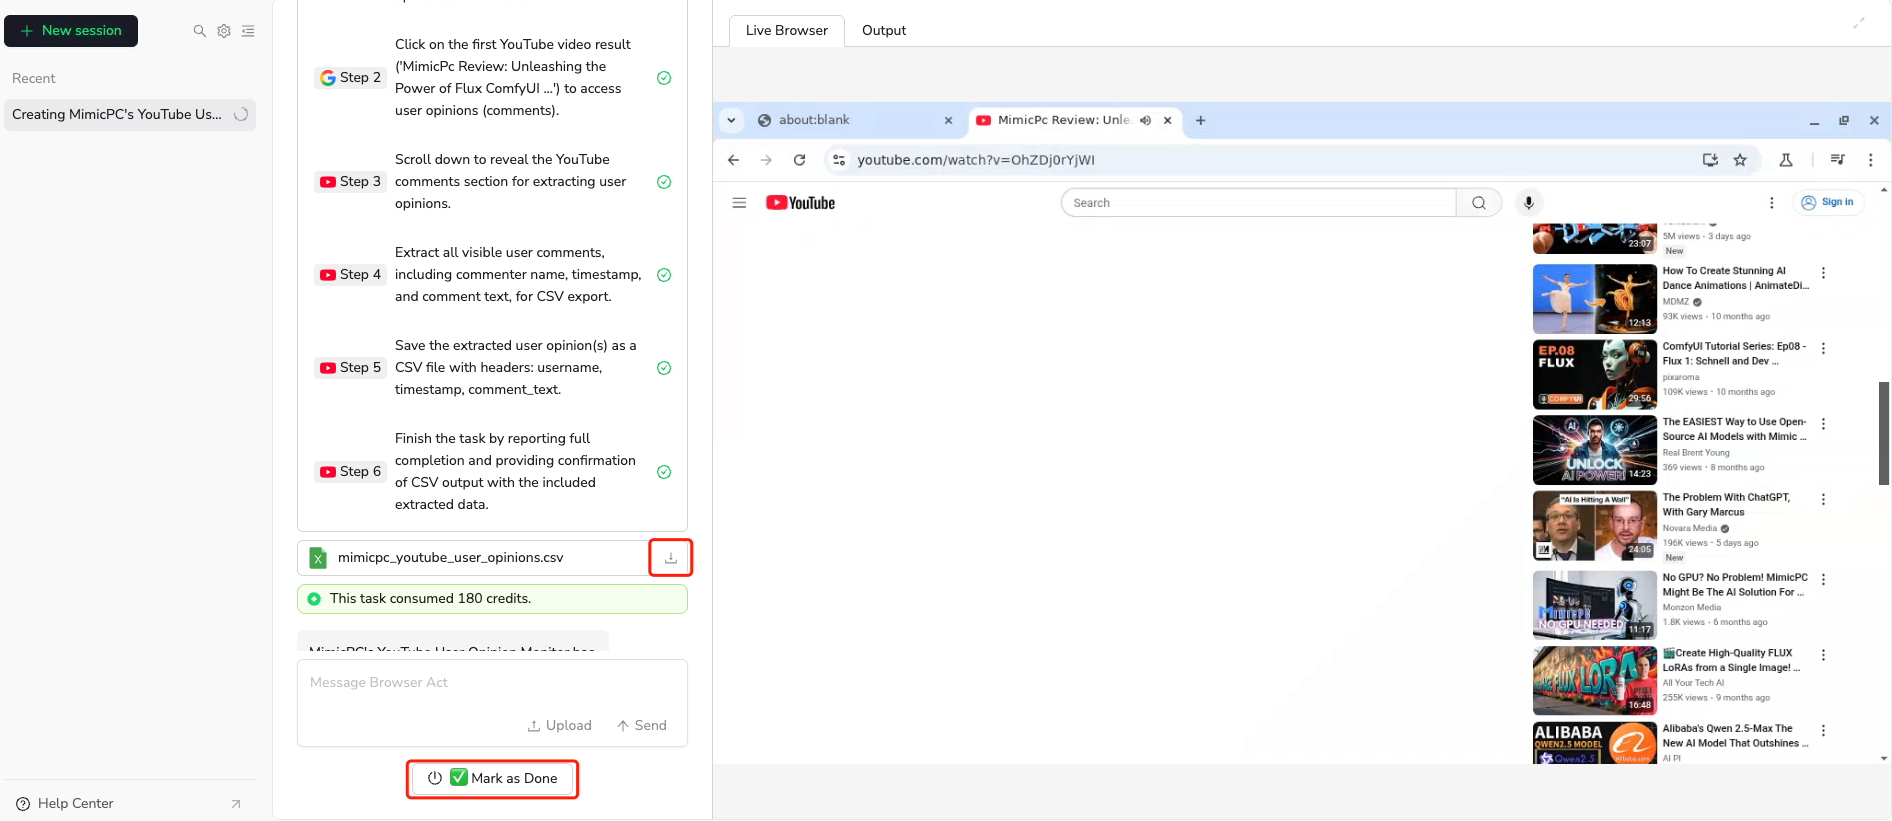Image resolution: width=1892 pixels, height=821 pixels.
Task: Open options menu for AnimateDiff dance video
Action: (1824, 273)
